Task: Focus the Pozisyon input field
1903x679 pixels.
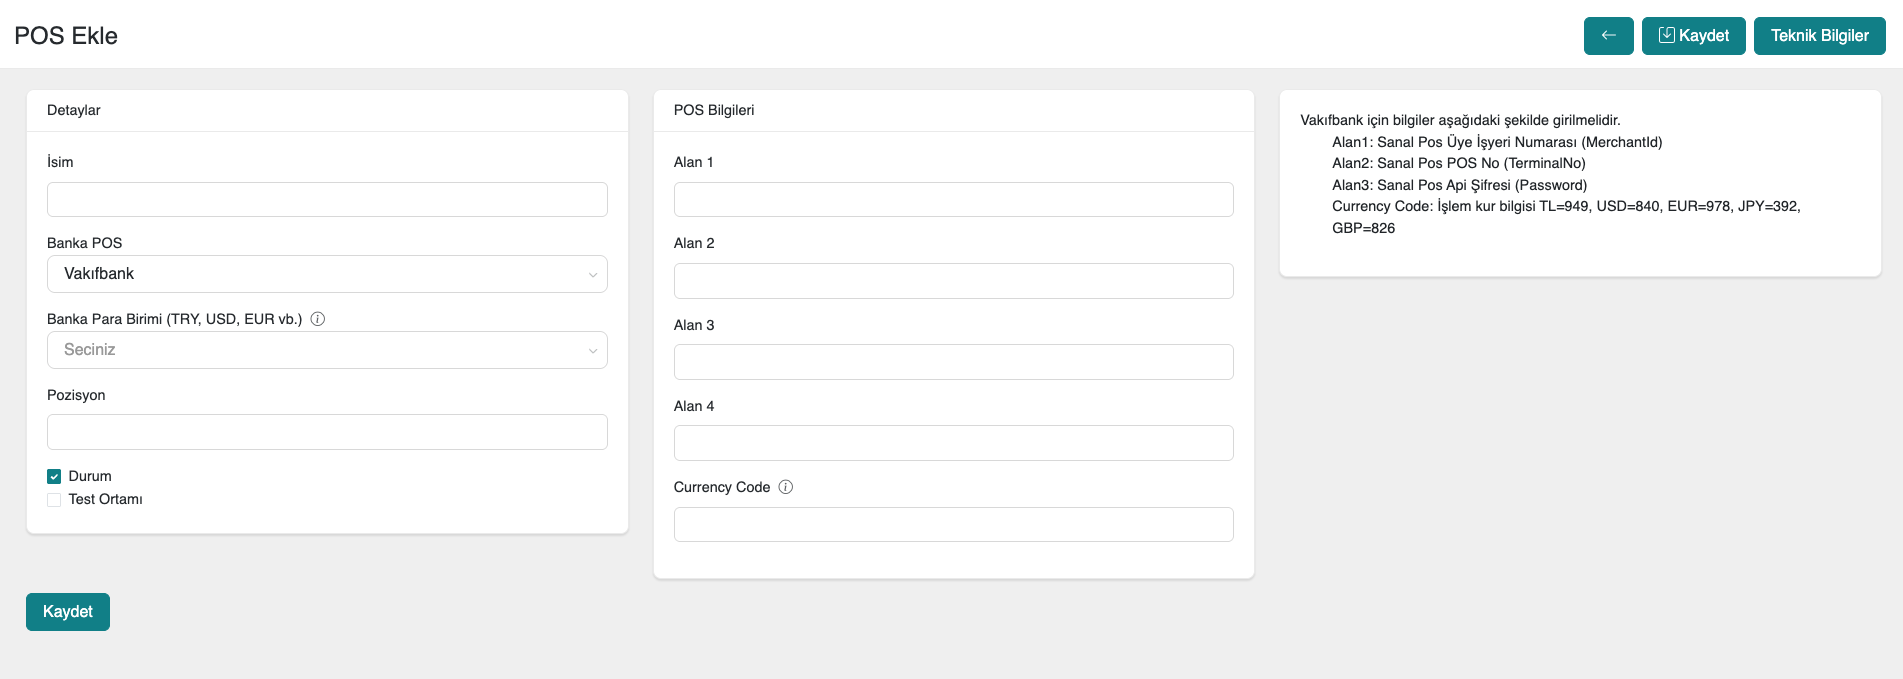Action: point(327,432)
